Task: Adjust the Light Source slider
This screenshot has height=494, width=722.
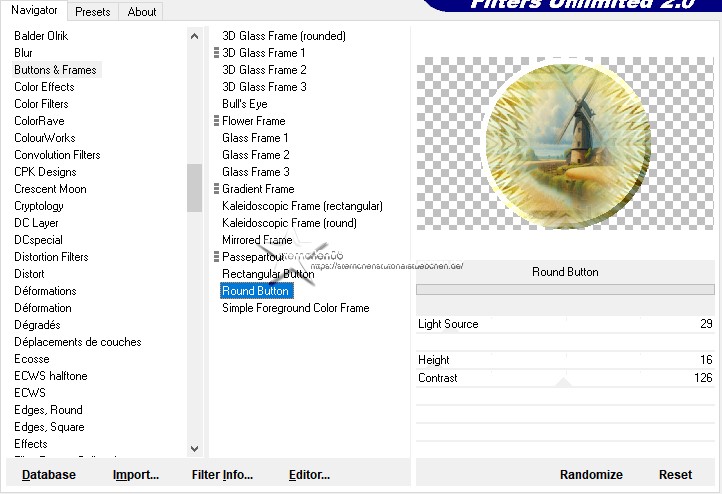Action: (565, 324)
